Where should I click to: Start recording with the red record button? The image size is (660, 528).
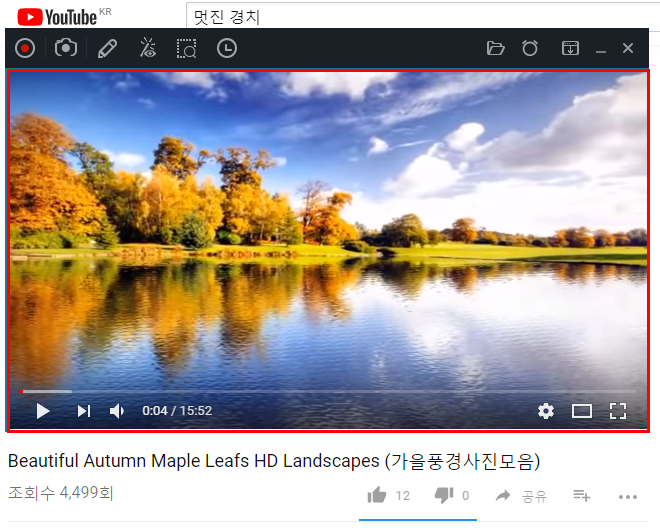pos(25,48)
